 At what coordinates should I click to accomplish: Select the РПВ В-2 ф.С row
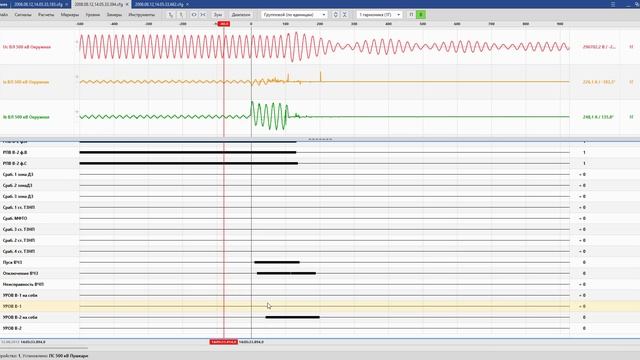pos(320,163)
